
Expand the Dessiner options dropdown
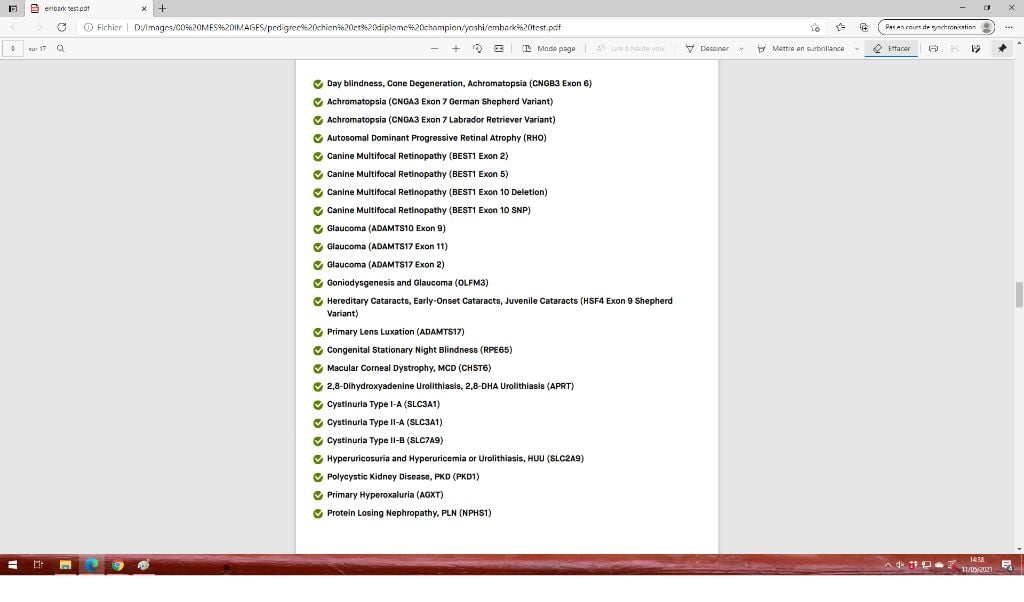click(x=741, y=48)
